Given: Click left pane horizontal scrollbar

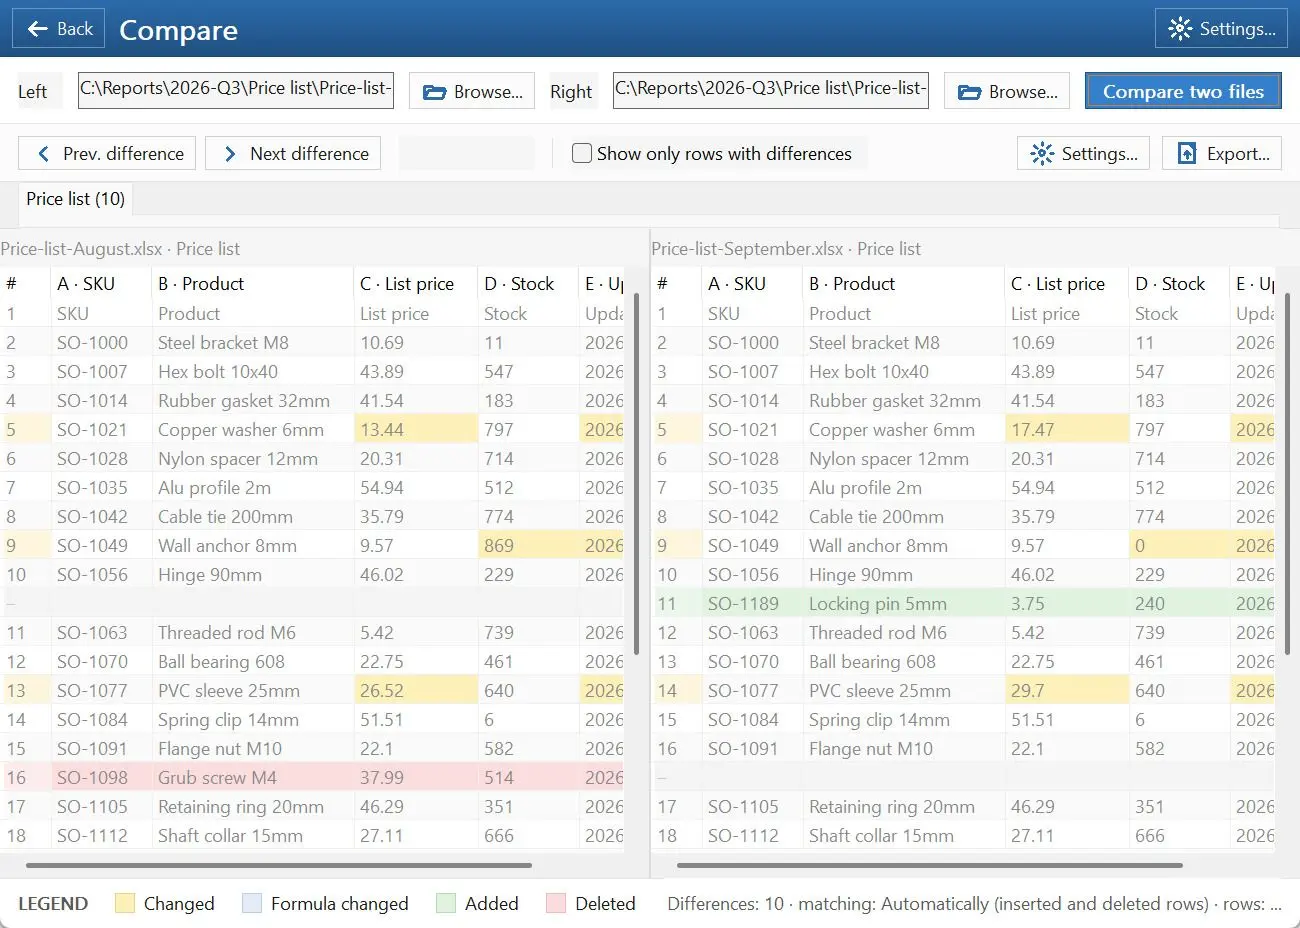Looking at the screenshot, I should click(279, 865).
